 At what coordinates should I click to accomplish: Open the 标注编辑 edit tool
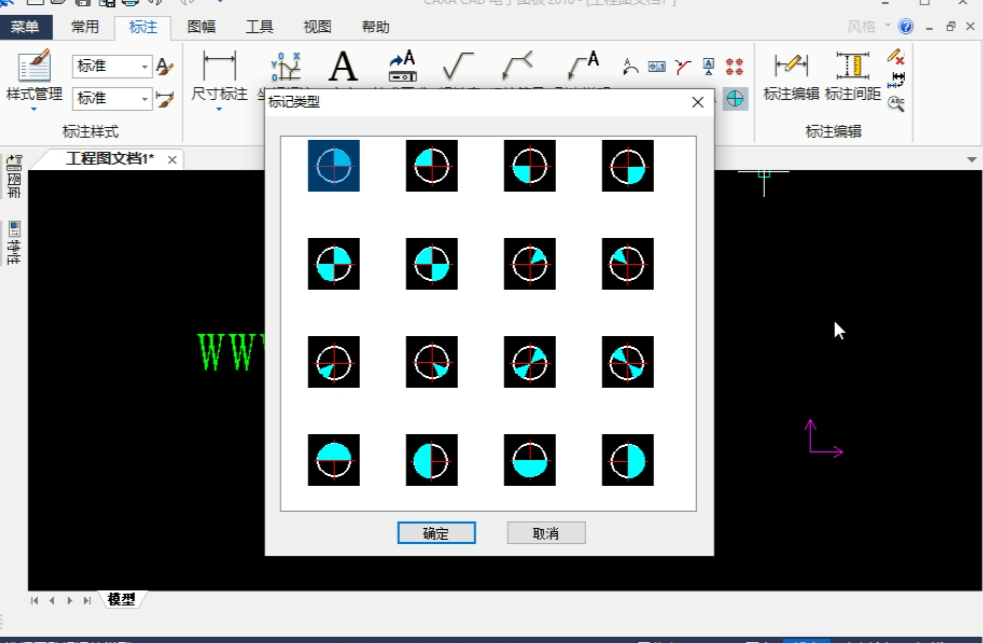pos(791,76)
